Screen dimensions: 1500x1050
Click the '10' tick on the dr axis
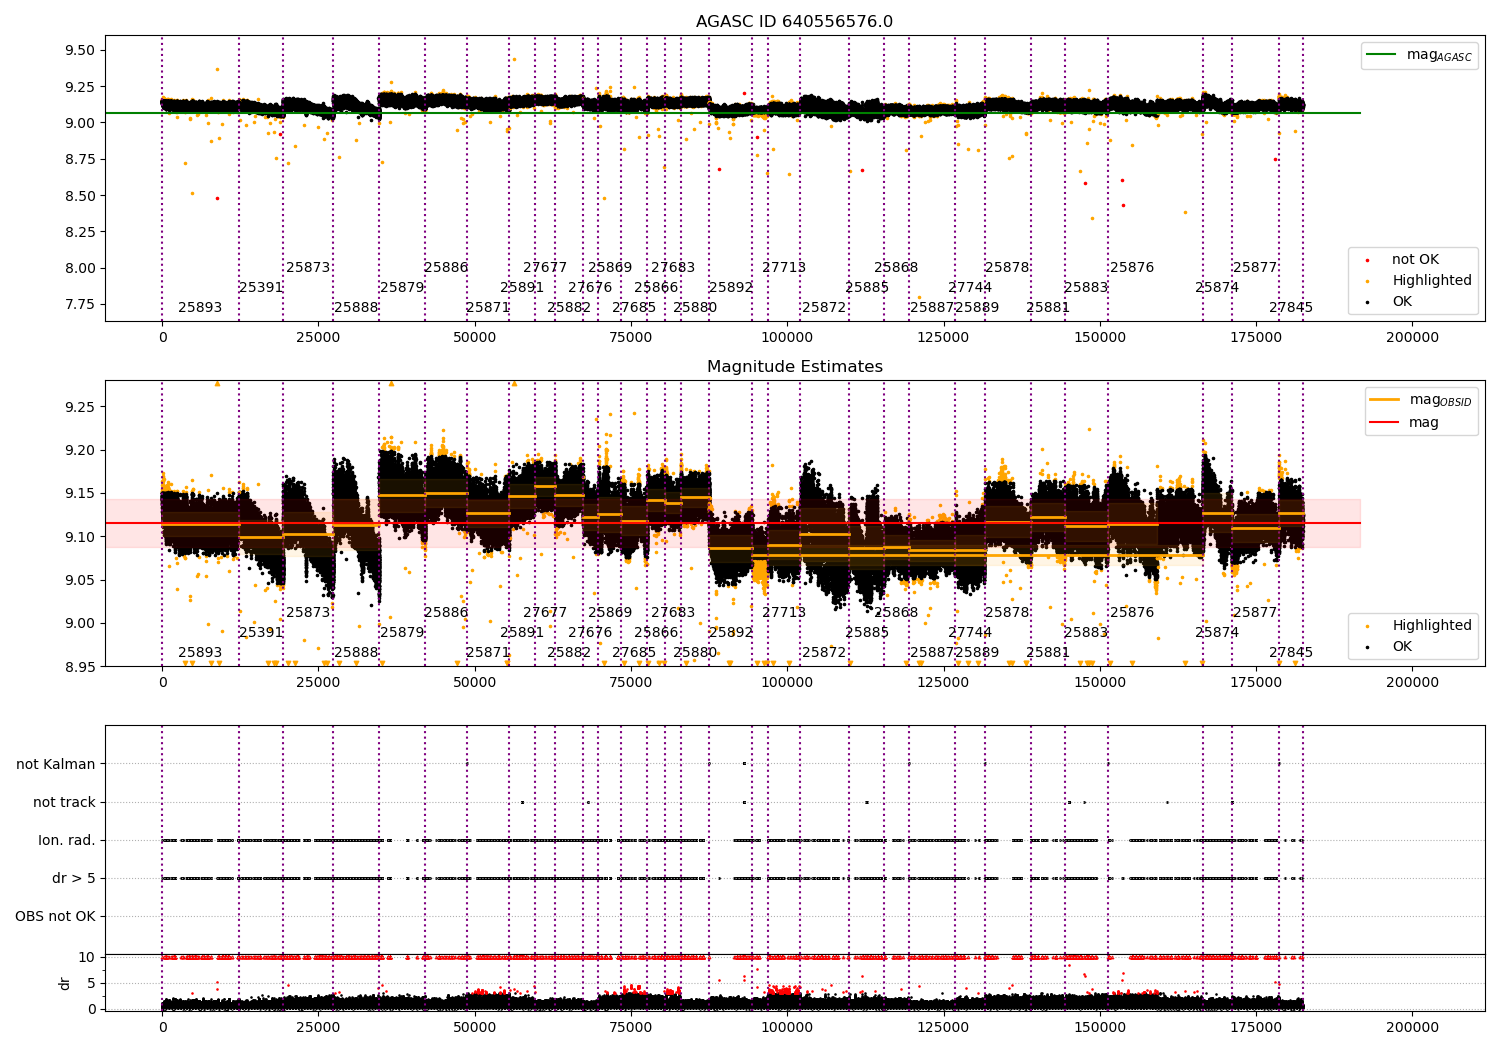(87, 958)
